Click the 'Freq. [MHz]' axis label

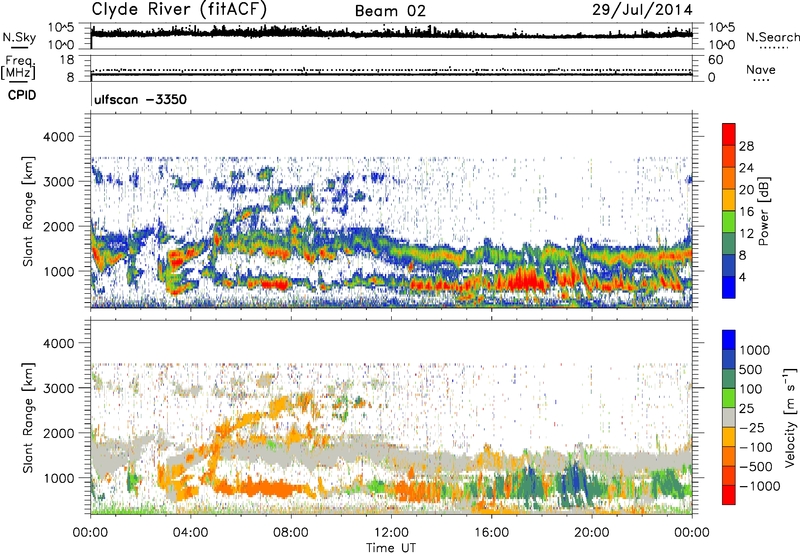pyautogui.click(x=18, y=68)
